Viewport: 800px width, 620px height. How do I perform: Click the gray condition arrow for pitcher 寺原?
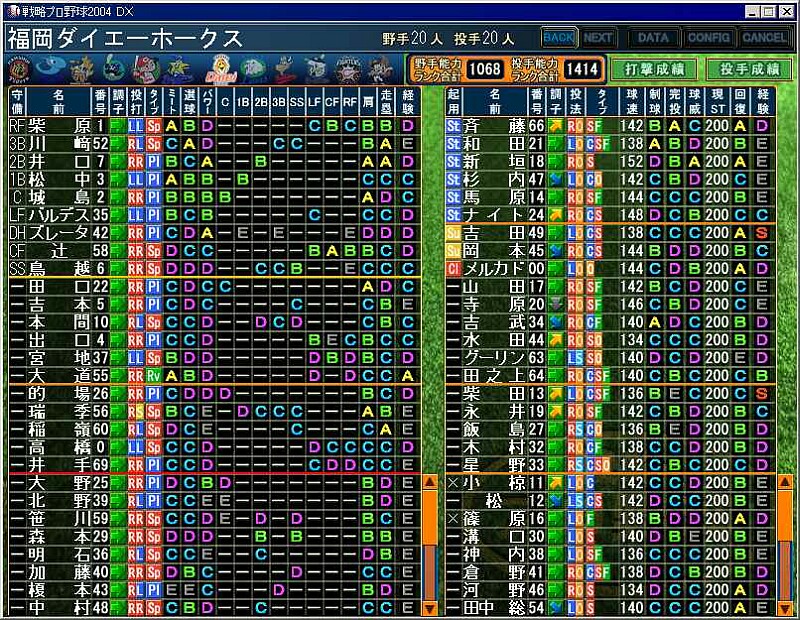[556, 304]
